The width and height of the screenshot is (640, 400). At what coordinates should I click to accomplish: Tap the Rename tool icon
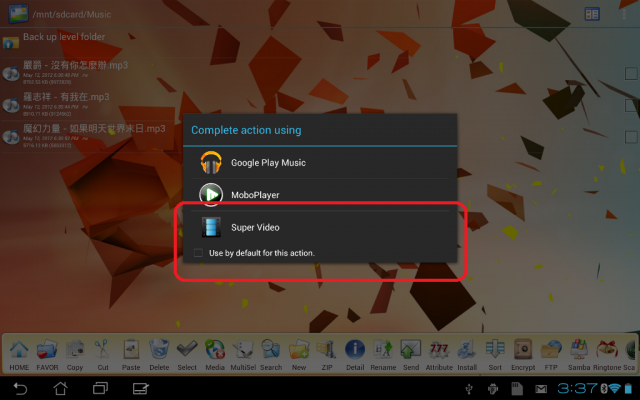[x=383, y=354]
